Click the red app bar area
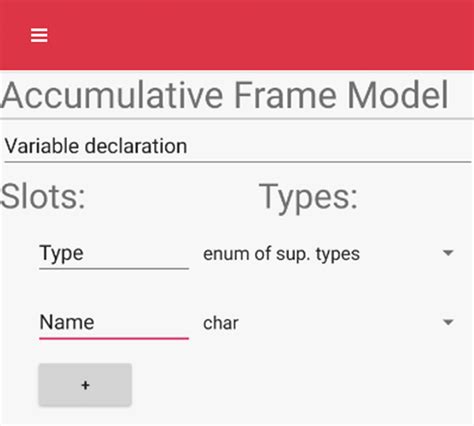474x426 pixels. (237, 35)
